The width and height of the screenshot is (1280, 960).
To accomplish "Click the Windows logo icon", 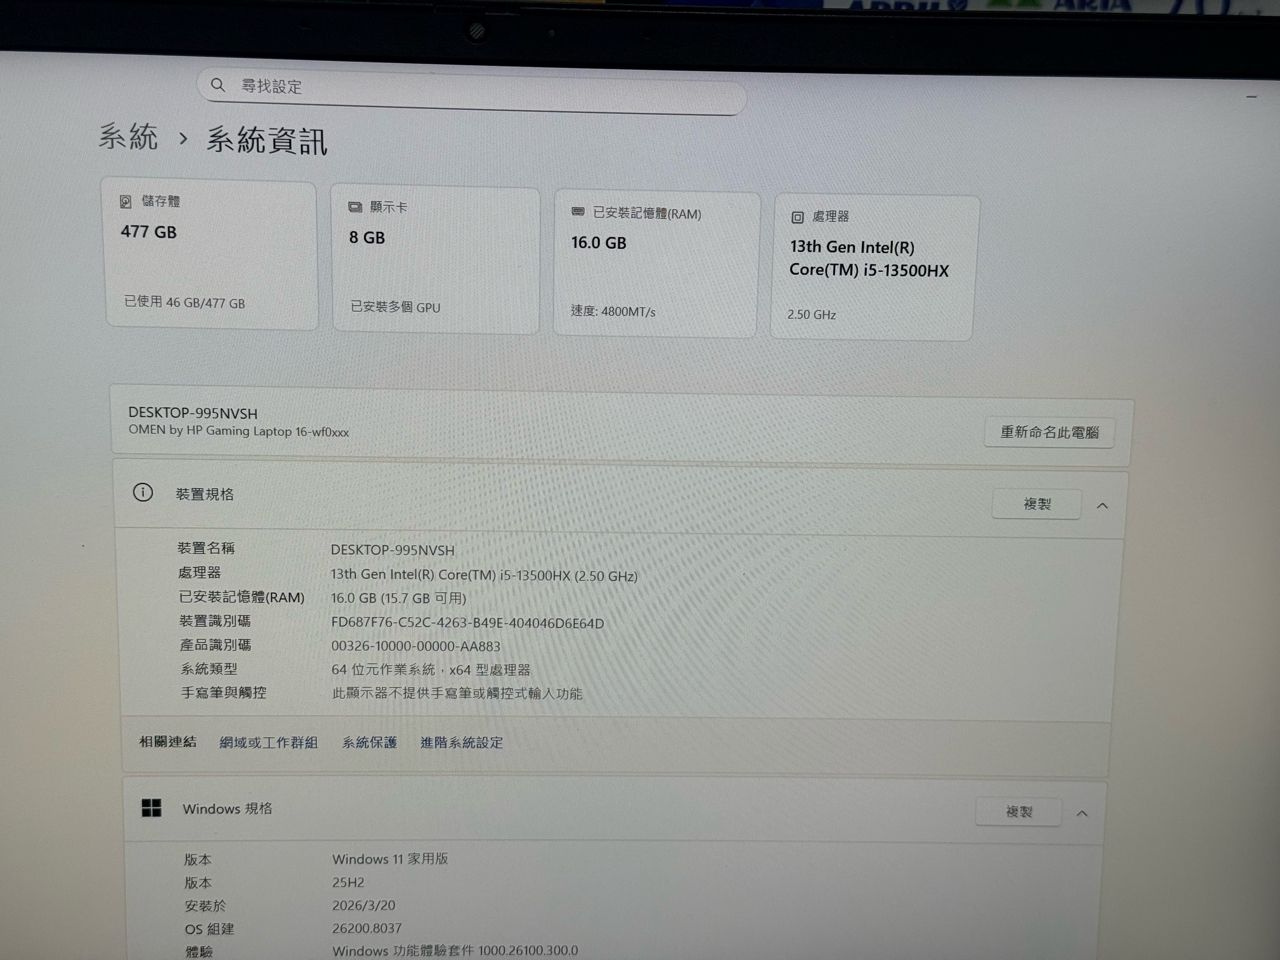I will 152,808.
